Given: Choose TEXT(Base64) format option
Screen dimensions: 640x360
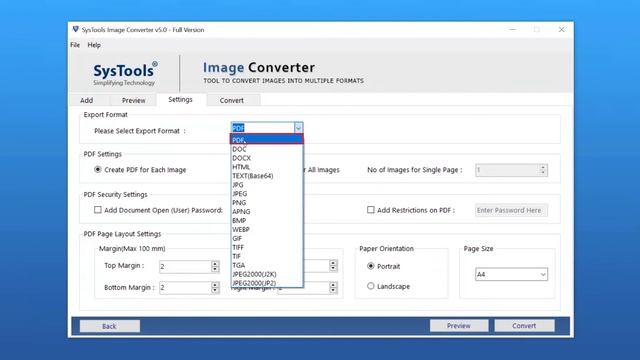Looking at the screenshot, I should click(267, 176).
